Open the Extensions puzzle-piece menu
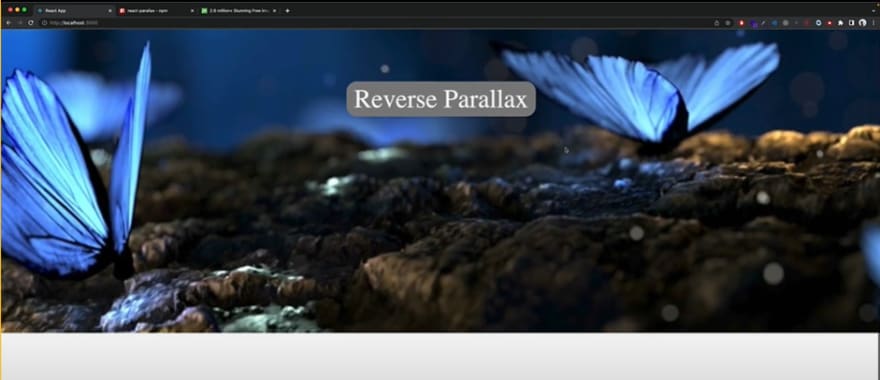880x380 pixels. coord(841,22)
